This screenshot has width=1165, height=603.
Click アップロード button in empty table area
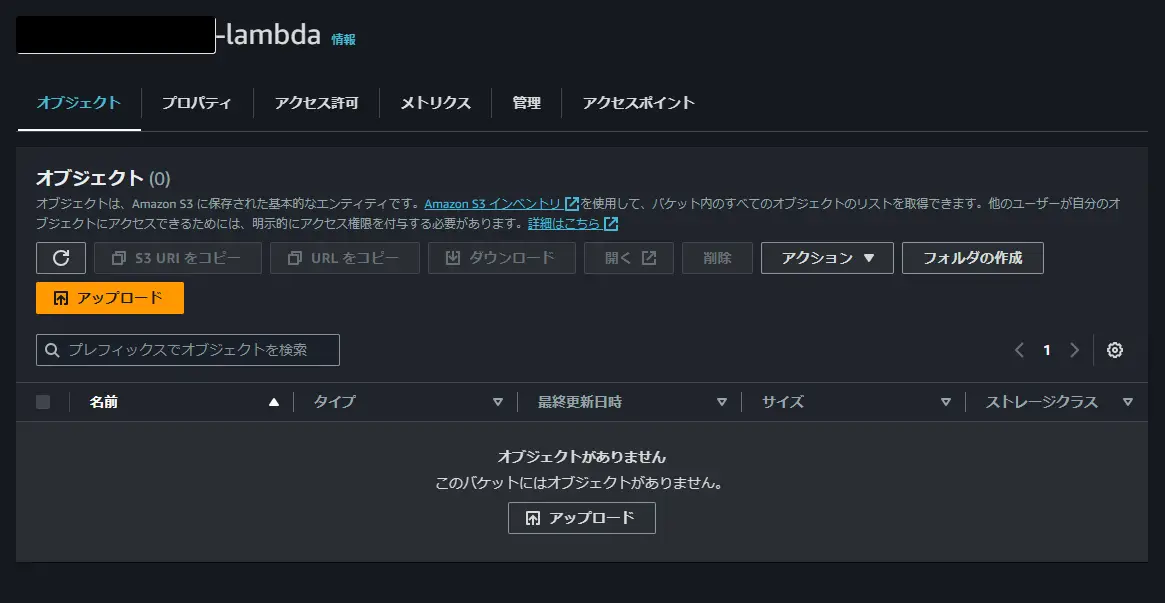click(582, 518)
